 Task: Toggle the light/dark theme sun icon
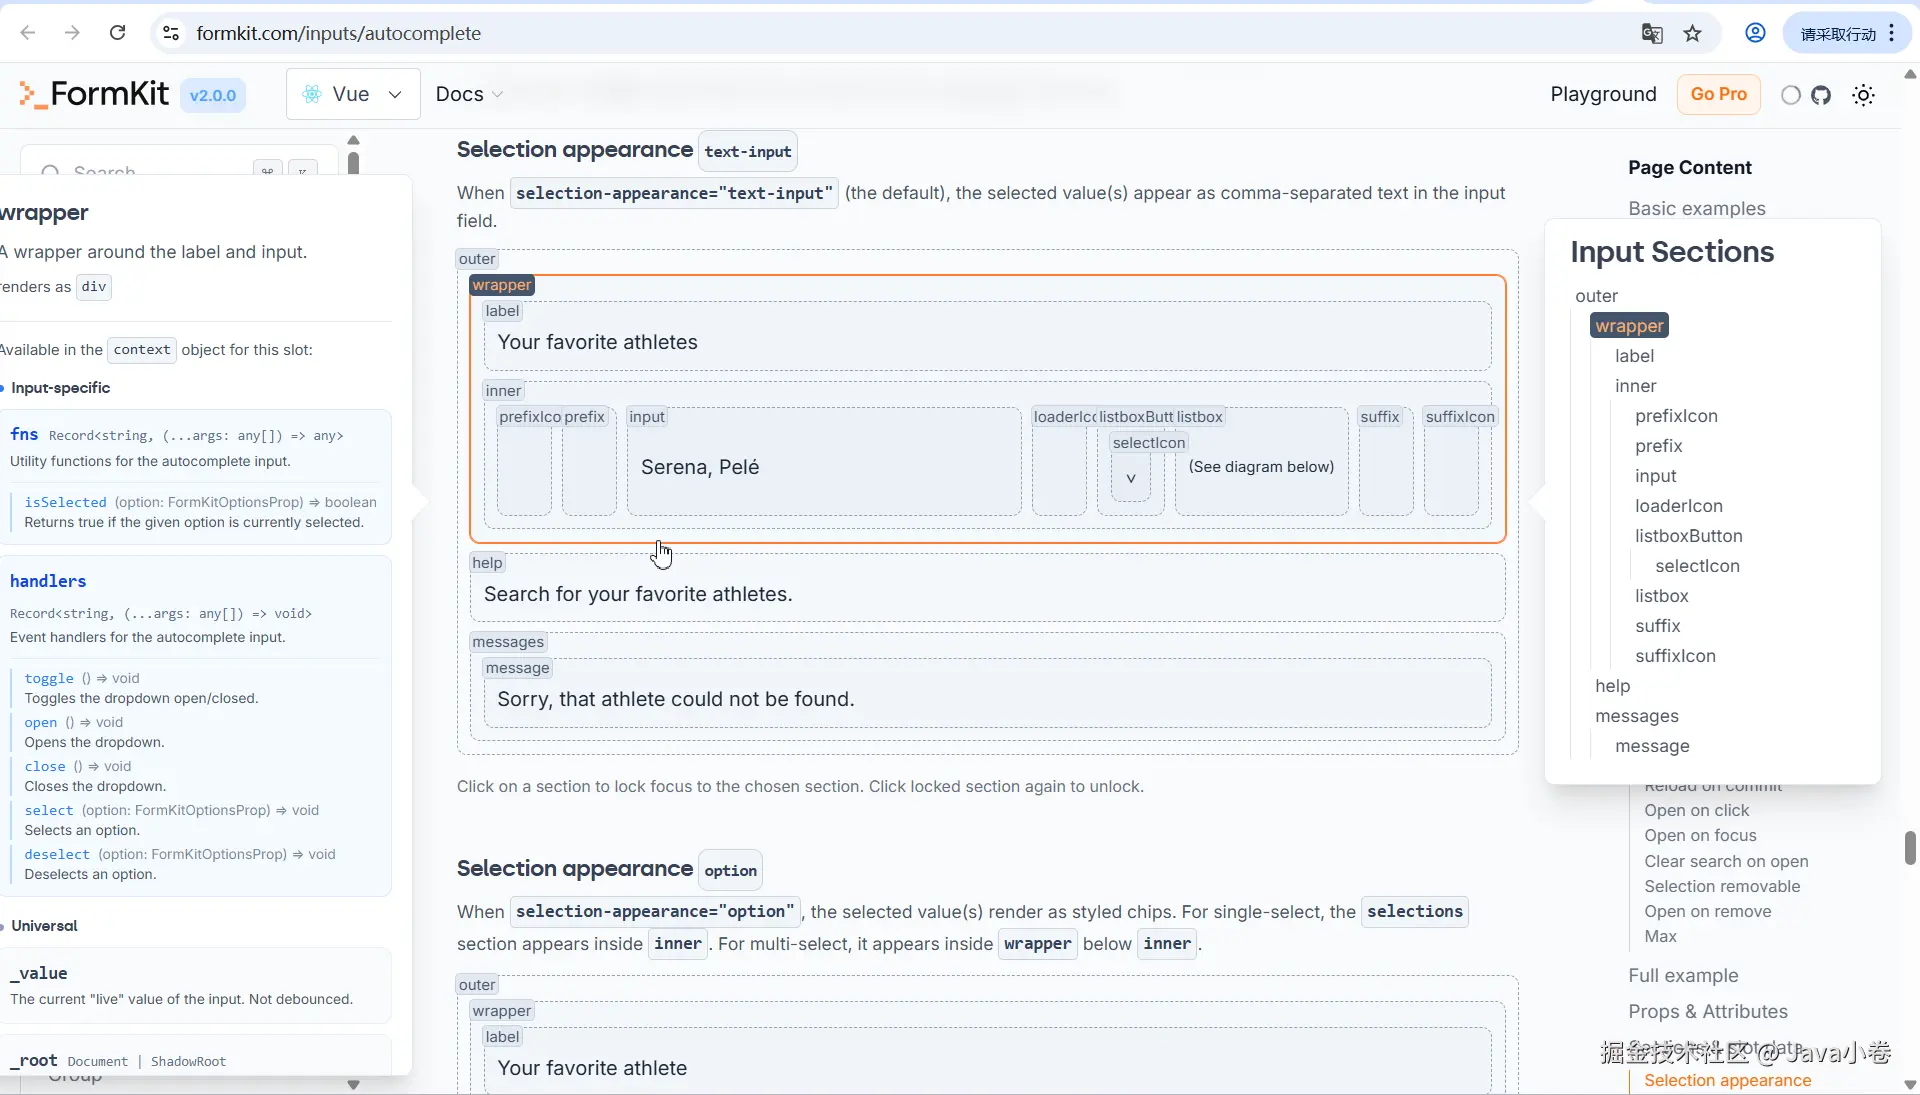pos(1863,95)
